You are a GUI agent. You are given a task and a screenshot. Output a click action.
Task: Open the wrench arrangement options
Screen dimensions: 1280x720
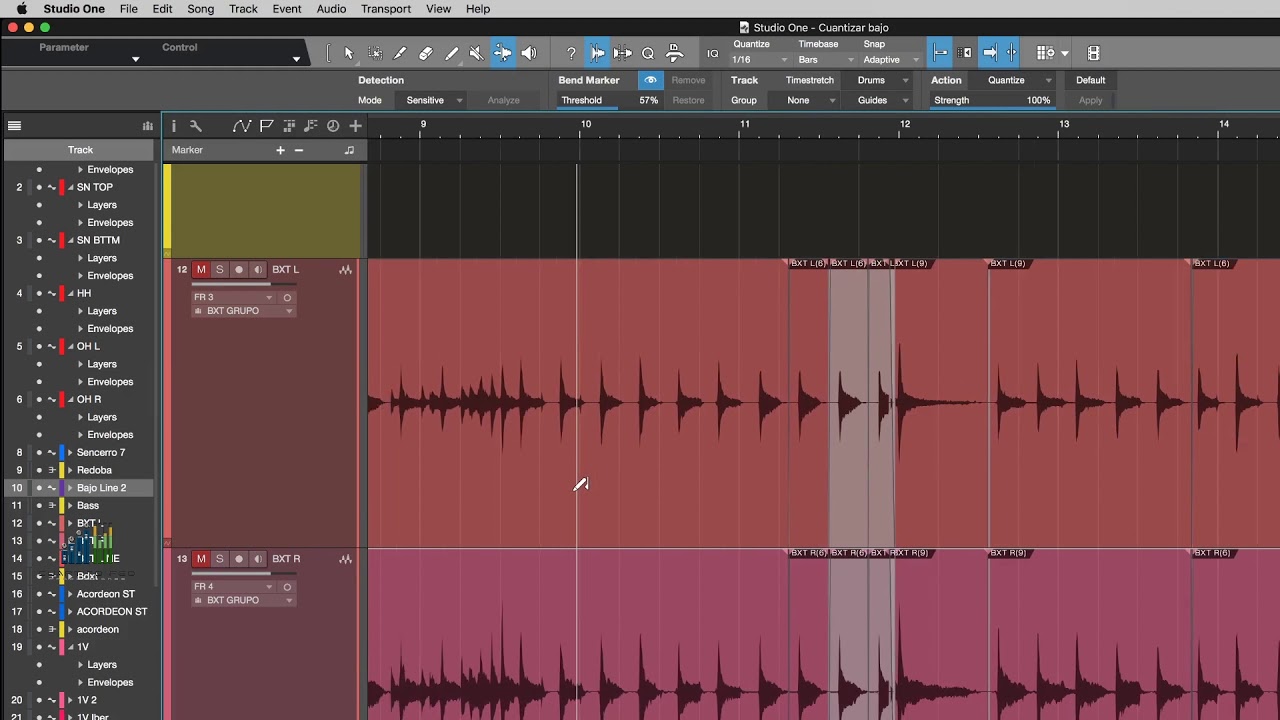pos(196,126)
